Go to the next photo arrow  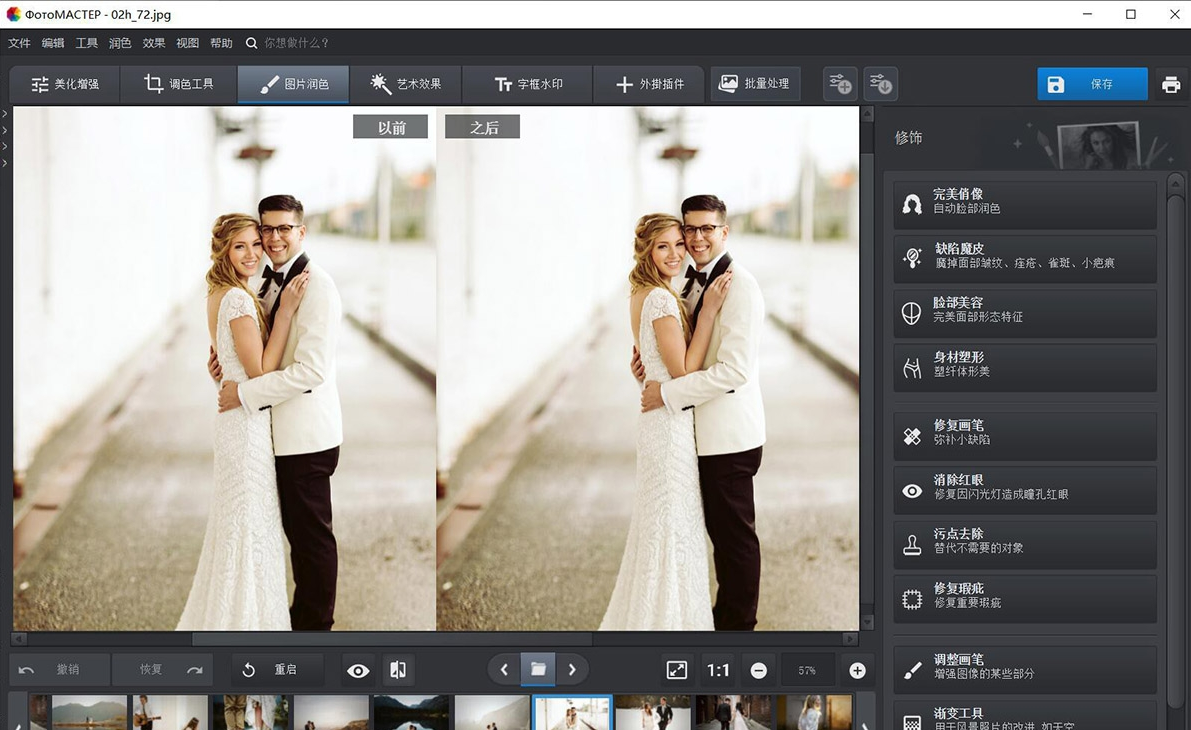572,670
